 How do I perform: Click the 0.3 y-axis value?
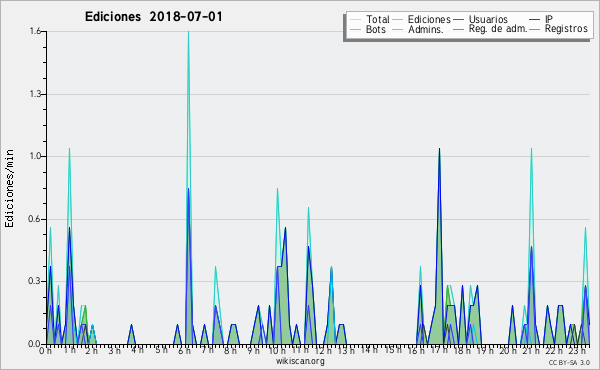[35, 281]
